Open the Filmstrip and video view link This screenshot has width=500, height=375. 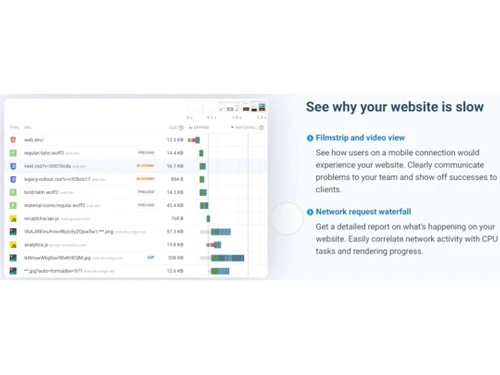click(360, 138)
